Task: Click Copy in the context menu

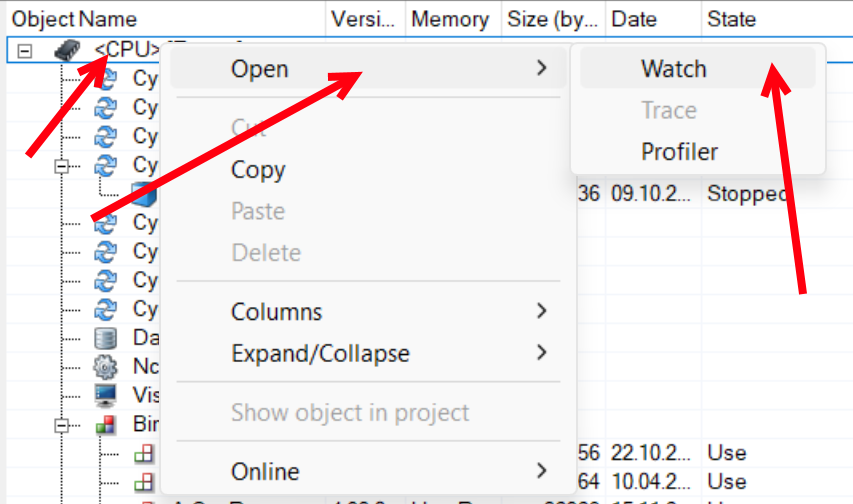Action: point(258,170)
